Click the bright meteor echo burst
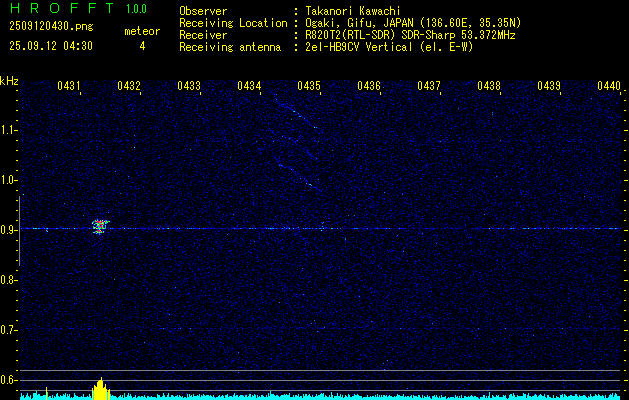629x400 pixels. click(100, 227)
